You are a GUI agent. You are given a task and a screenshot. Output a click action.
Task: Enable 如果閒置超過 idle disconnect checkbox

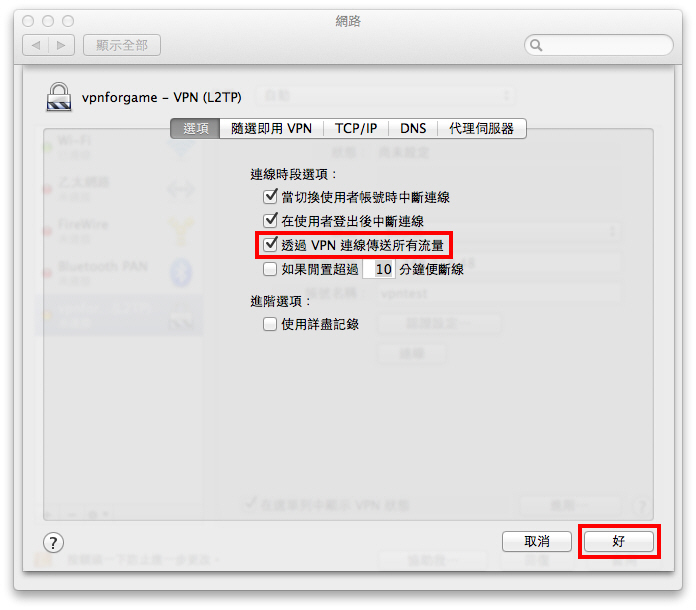[x=270, y=269]
